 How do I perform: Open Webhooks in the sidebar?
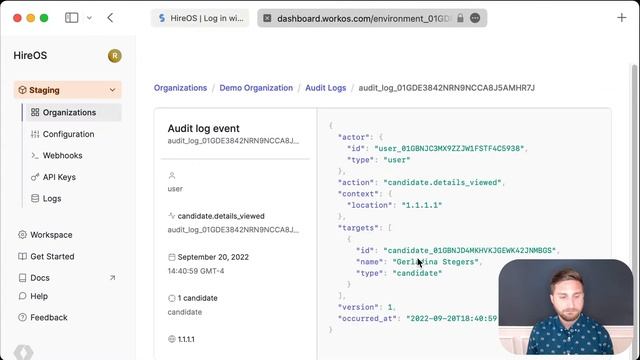(x=57, y=156)
